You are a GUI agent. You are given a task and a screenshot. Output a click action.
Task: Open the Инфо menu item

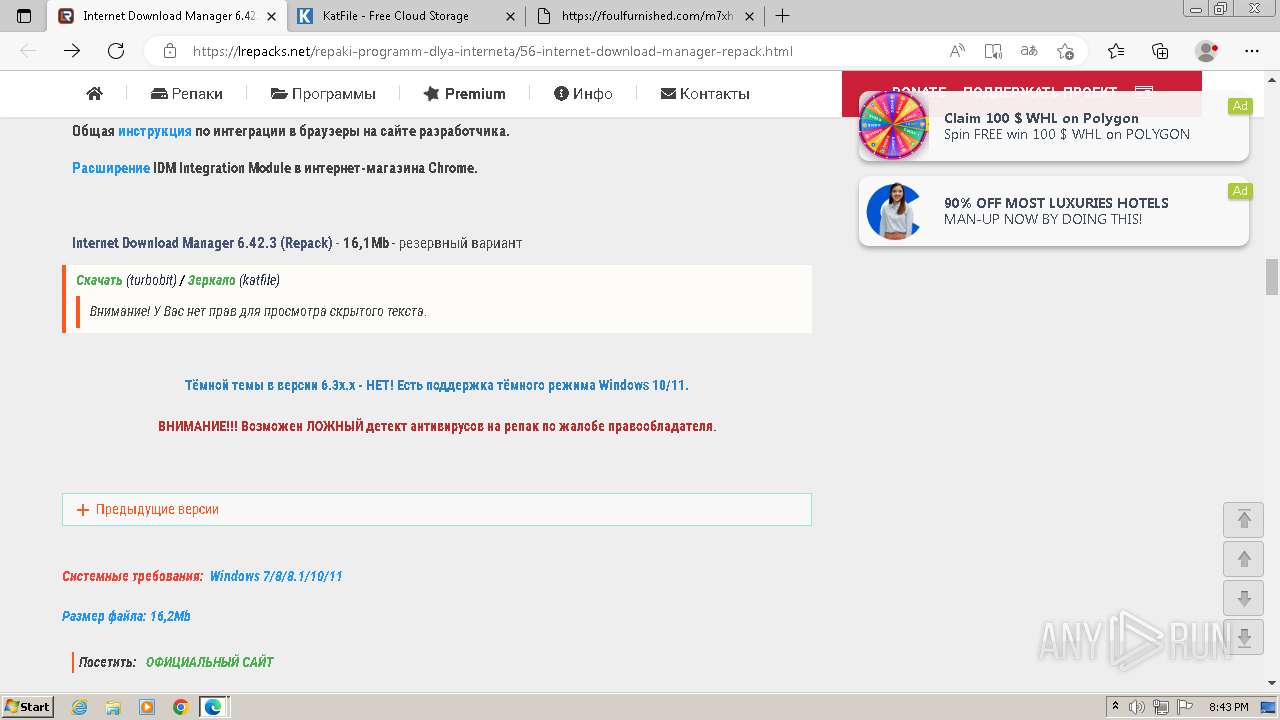click(x=583, y=94)
